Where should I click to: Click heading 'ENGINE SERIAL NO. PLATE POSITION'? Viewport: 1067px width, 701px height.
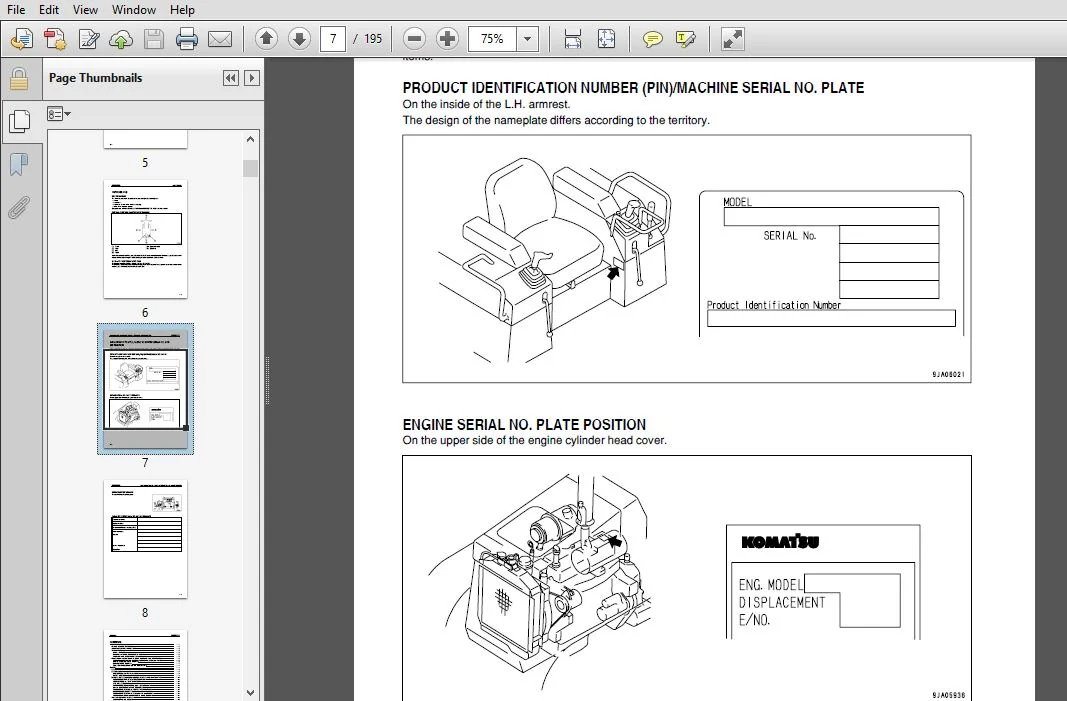pyautogui.click(x=524, y=425)
